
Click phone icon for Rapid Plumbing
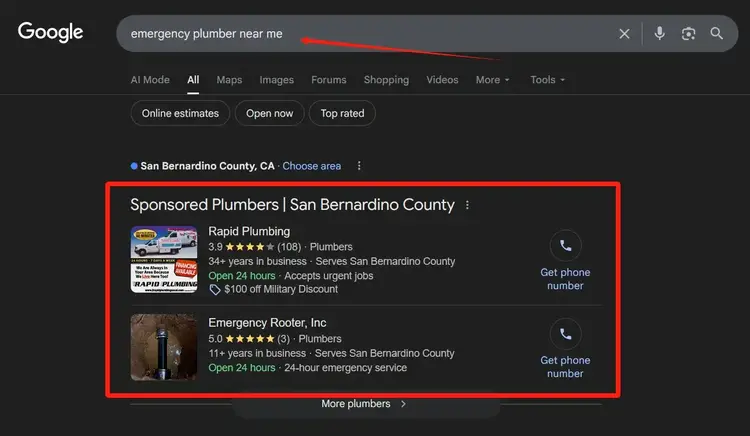pyautogui.click(x=565, y=246)
